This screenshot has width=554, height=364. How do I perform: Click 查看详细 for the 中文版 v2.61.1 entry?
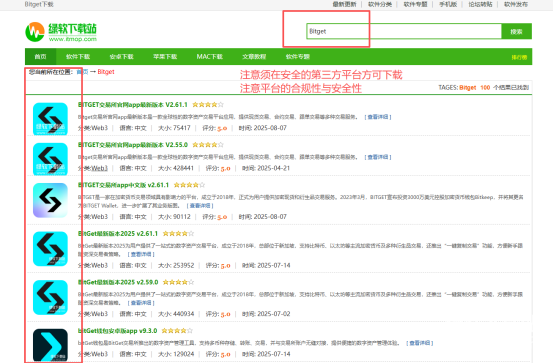coord(200,205)
